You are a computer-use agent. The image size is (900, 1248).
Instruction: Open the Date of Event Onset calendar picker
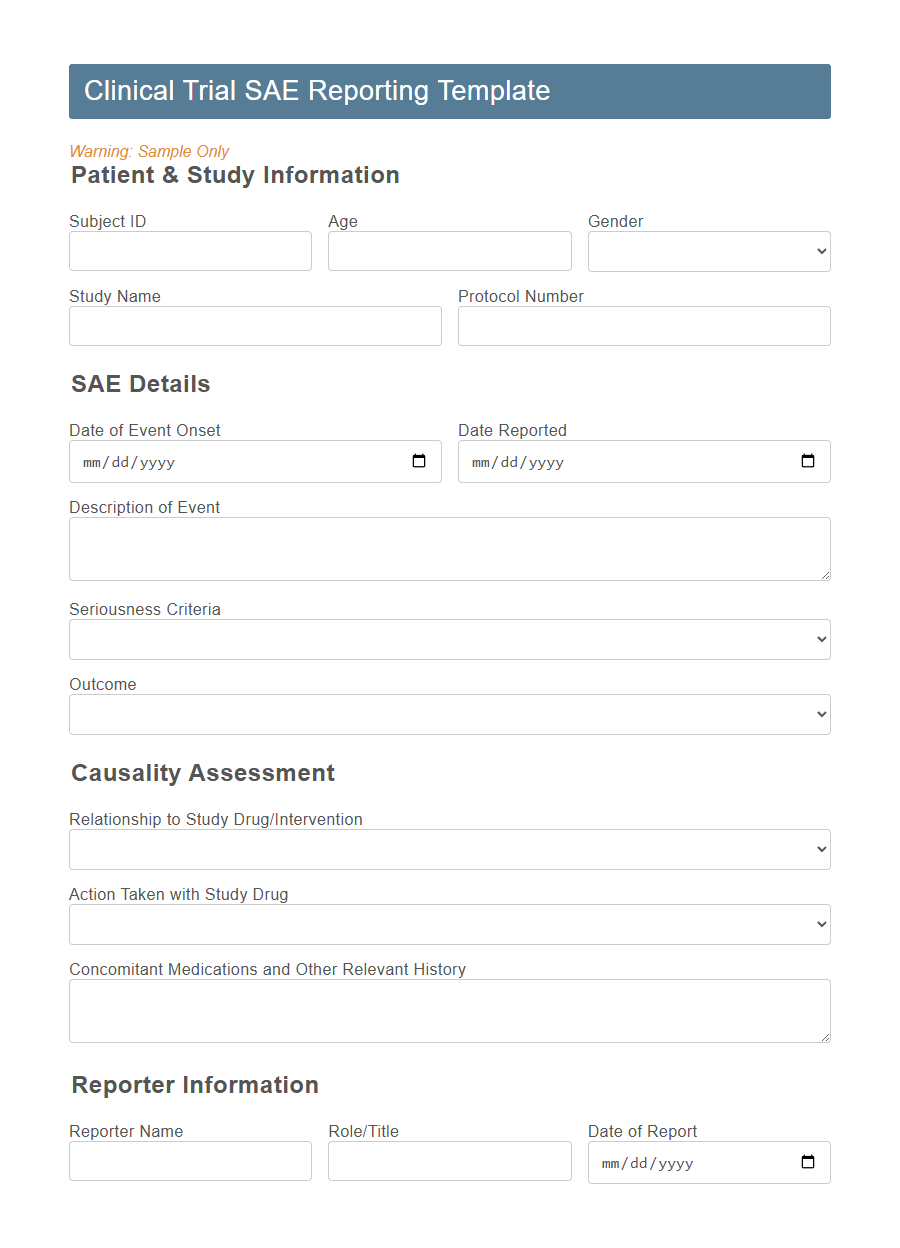point(418,461)
